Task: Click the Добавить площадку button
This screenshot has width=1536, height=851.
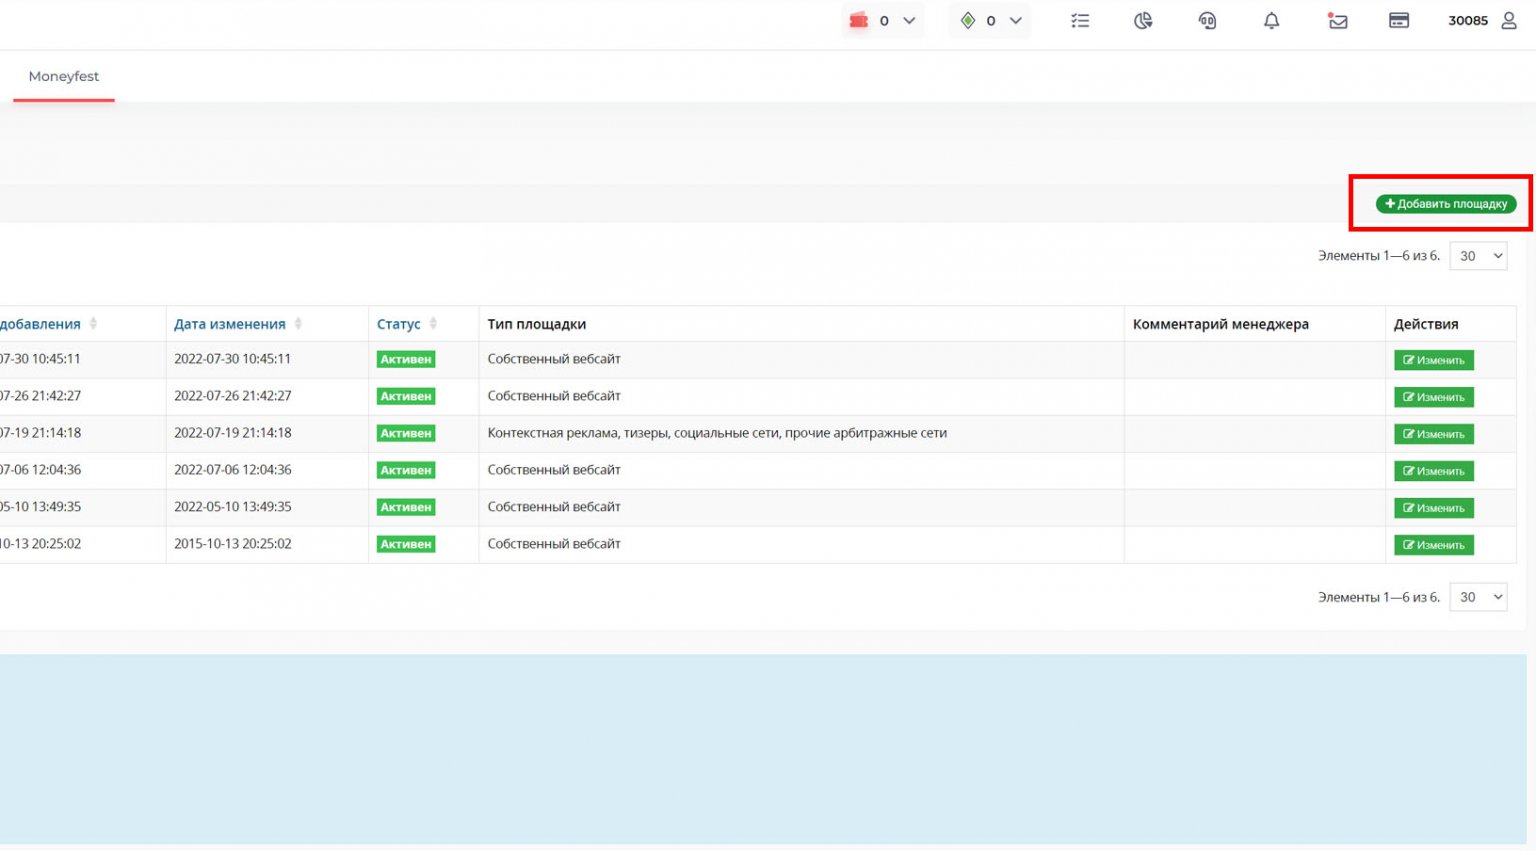Action: [1446, 204]
